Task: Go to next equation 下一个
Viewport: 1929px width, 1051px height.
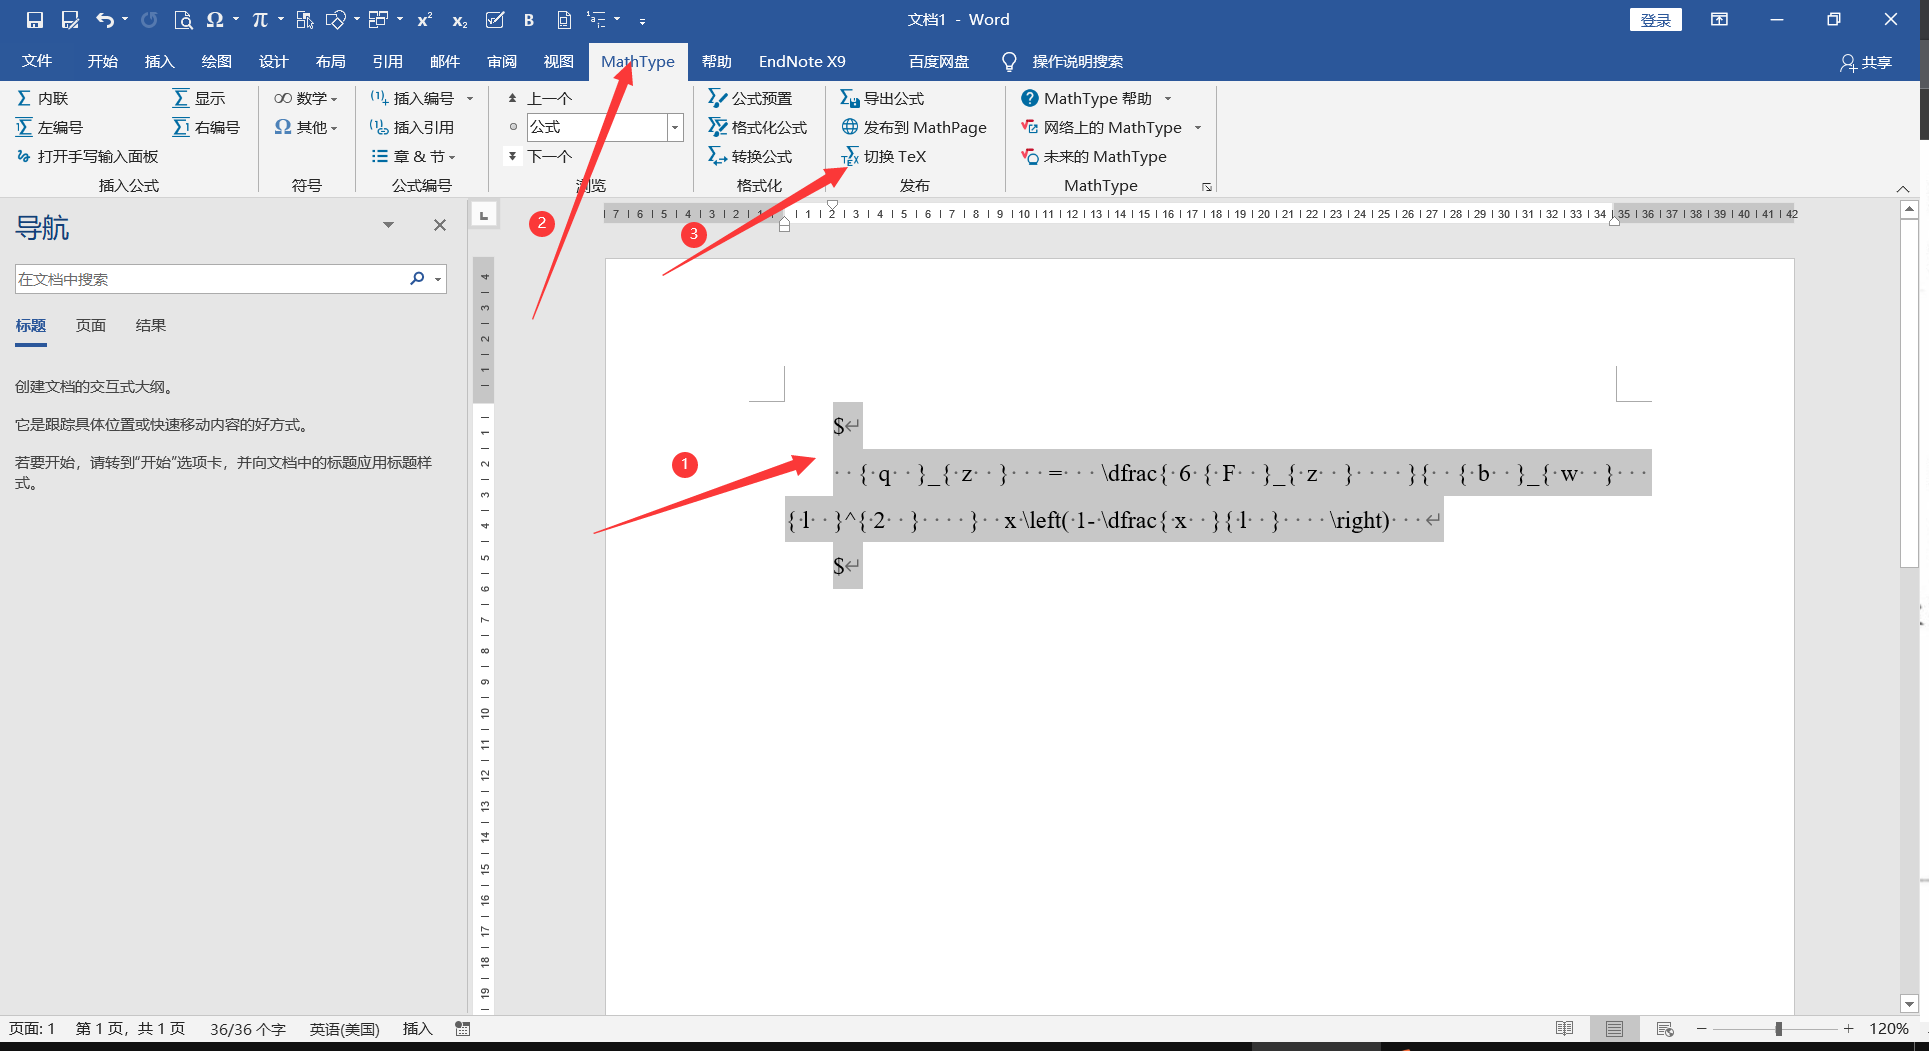Action: click(540, 156)
